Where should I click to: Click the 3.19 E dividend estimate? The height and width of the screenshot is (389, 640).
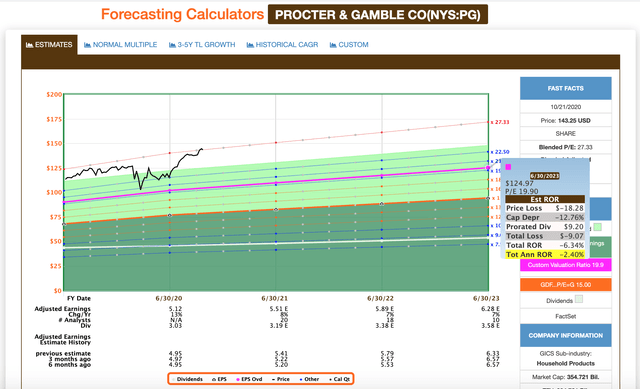tap(278, 326)
